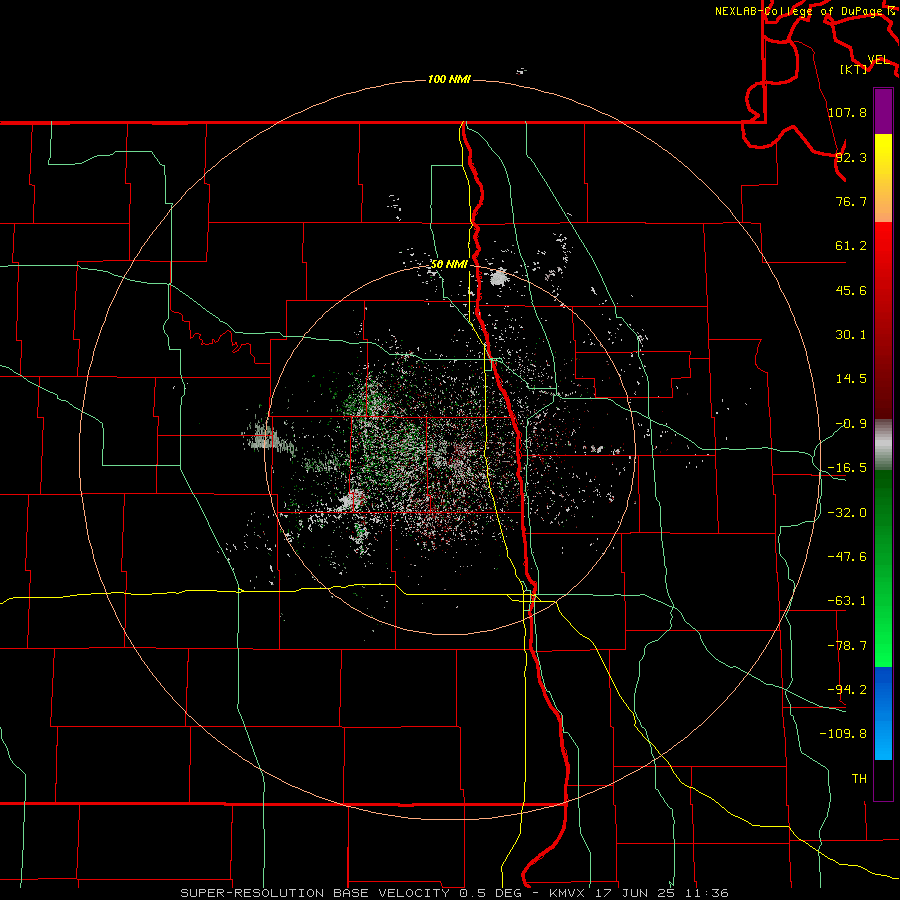Click the 100 NMI range ring label
900x900 pixels.
click(449, 79)
